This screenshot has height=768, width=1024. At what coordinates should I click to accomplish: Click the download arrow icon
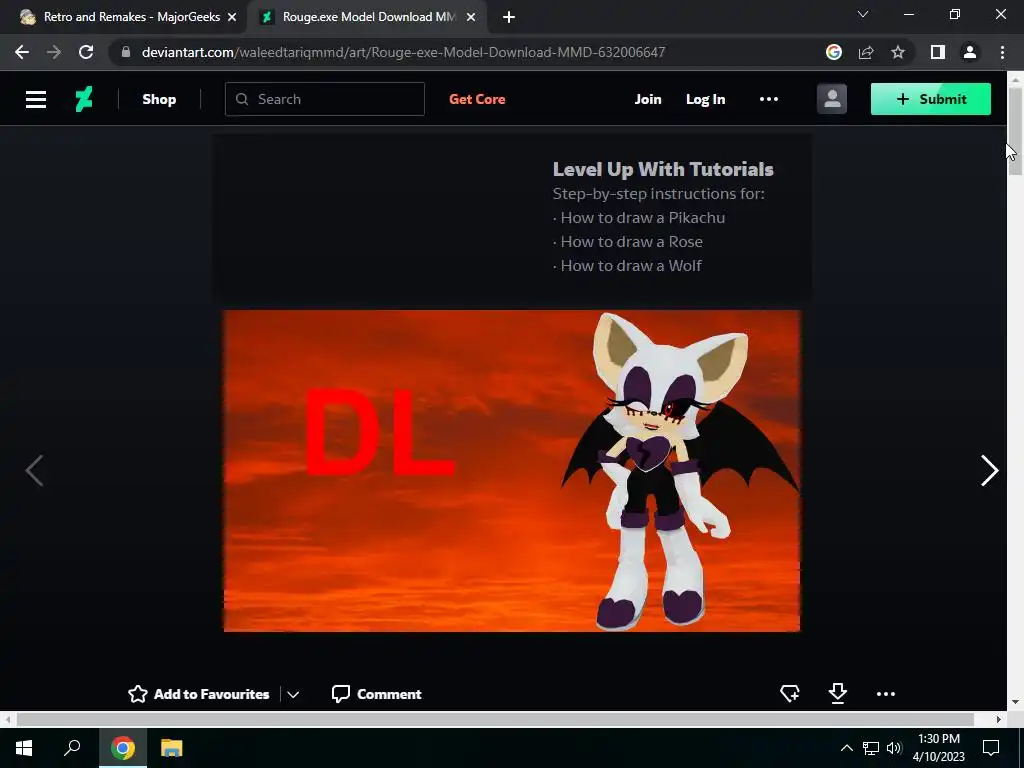coord(838,694)
